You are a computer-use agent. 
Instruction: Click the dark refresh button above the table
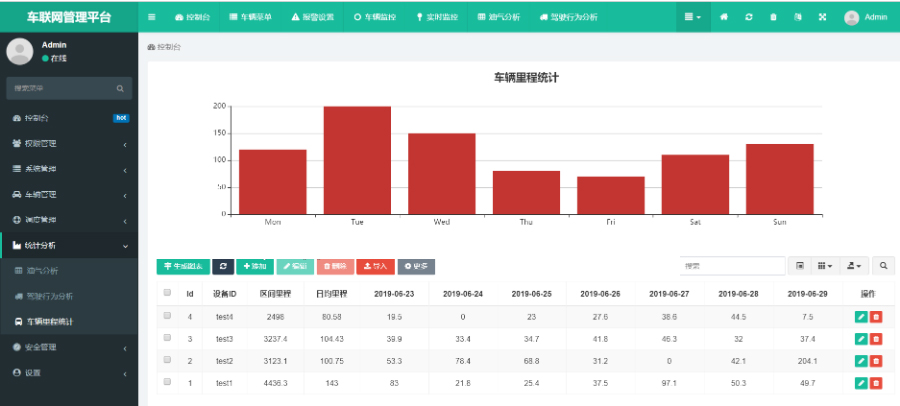(222, 266)
